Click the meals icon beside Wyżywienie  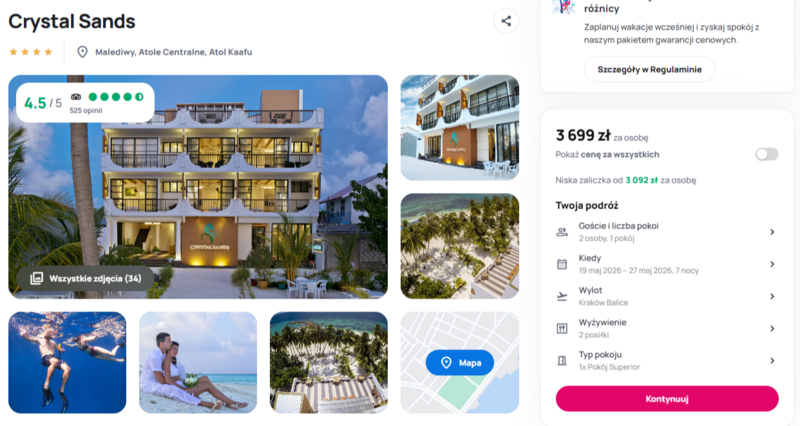coord(562,329)
